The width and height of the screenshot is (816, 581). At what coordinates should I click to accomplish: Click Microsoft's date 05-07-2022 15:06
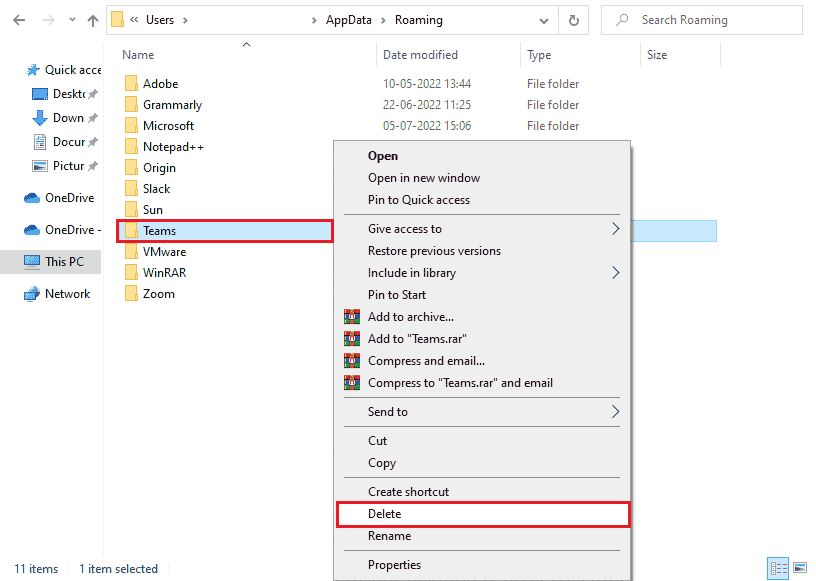click(x=427, y=125)
